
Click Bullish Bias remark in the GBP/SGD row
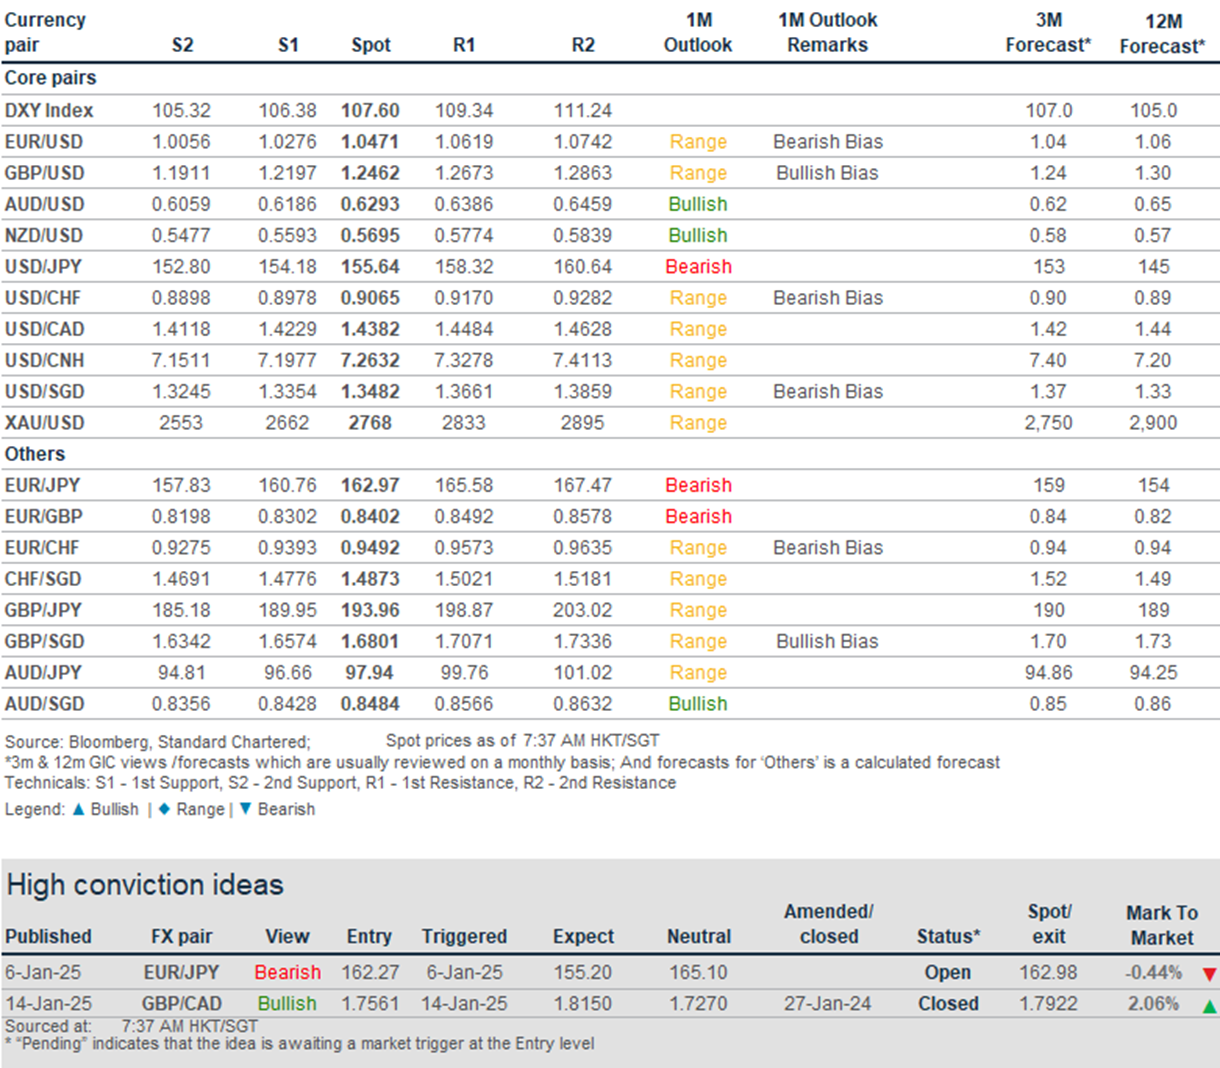[828, 641]
